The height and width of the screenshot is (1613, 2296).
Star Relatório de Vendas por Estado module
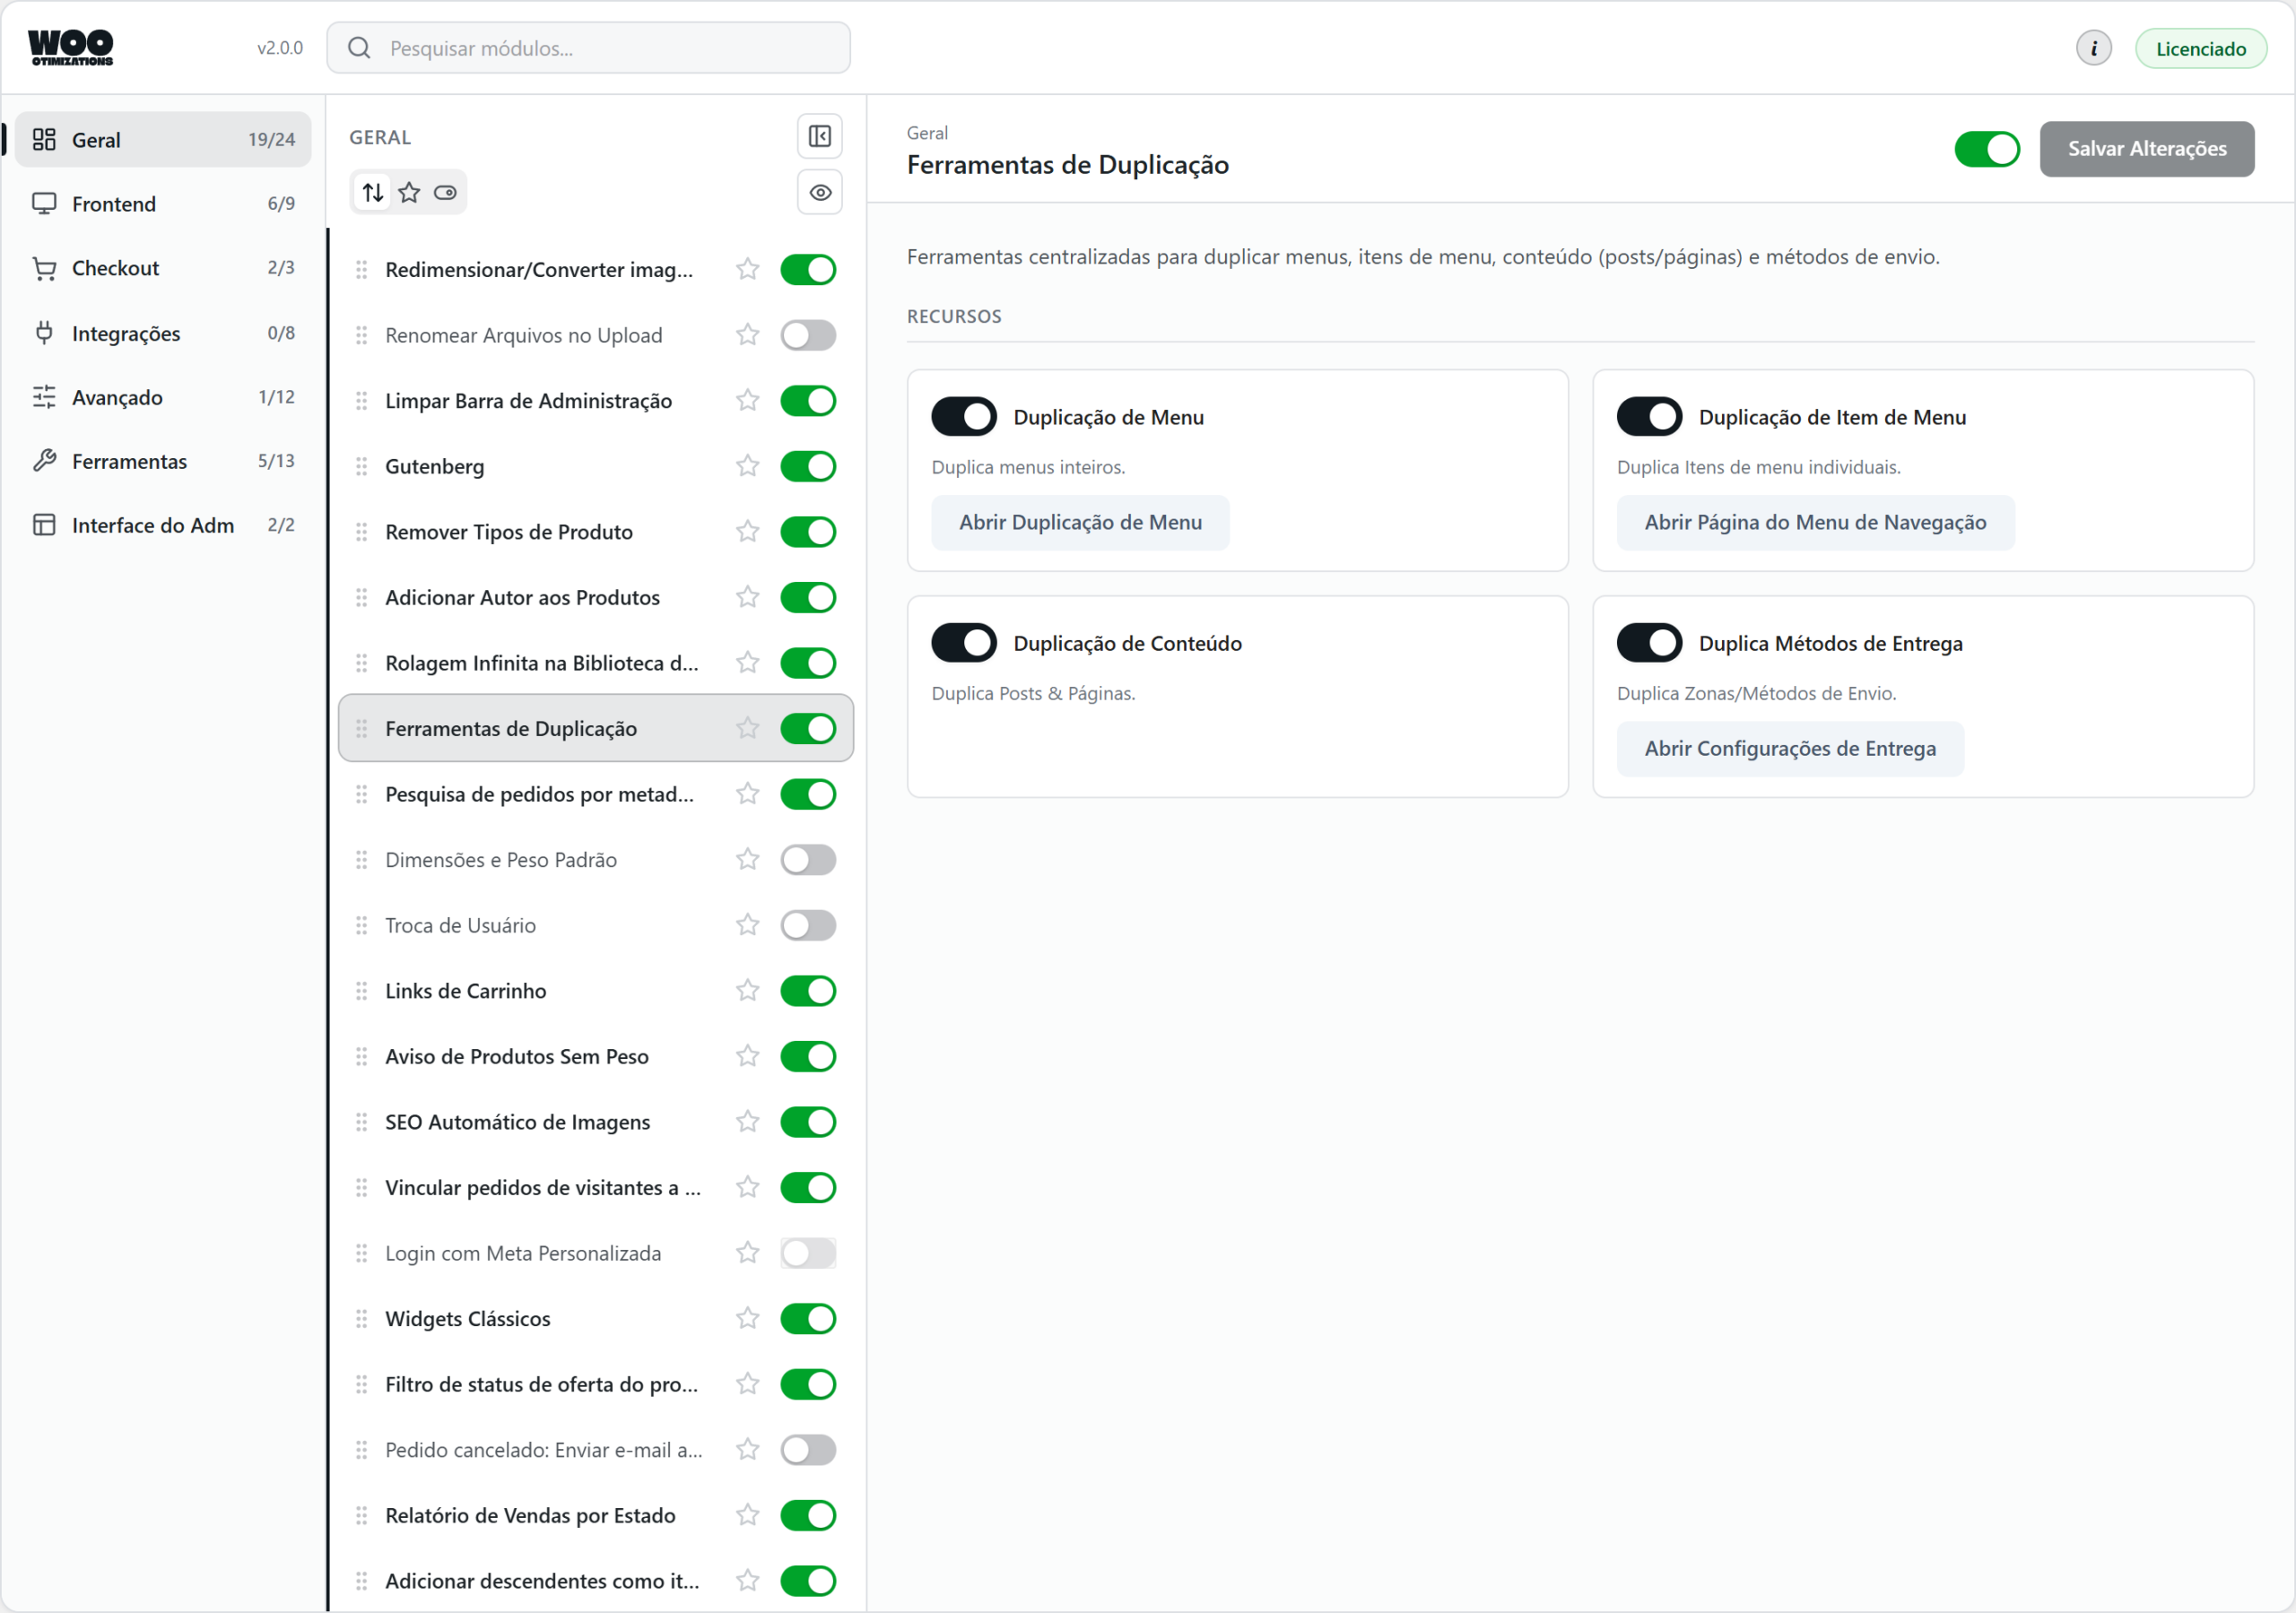click(x=747, y=1515)
